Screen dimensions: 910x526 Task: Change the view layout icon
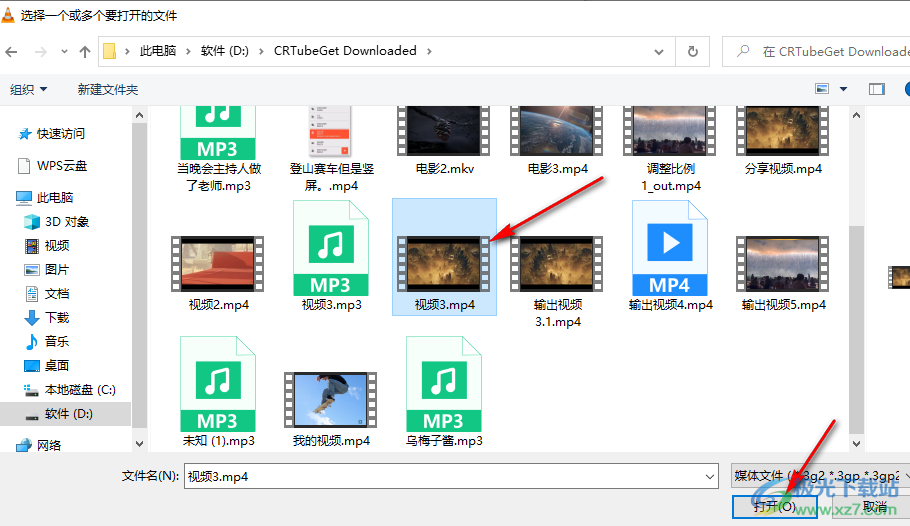822,89
